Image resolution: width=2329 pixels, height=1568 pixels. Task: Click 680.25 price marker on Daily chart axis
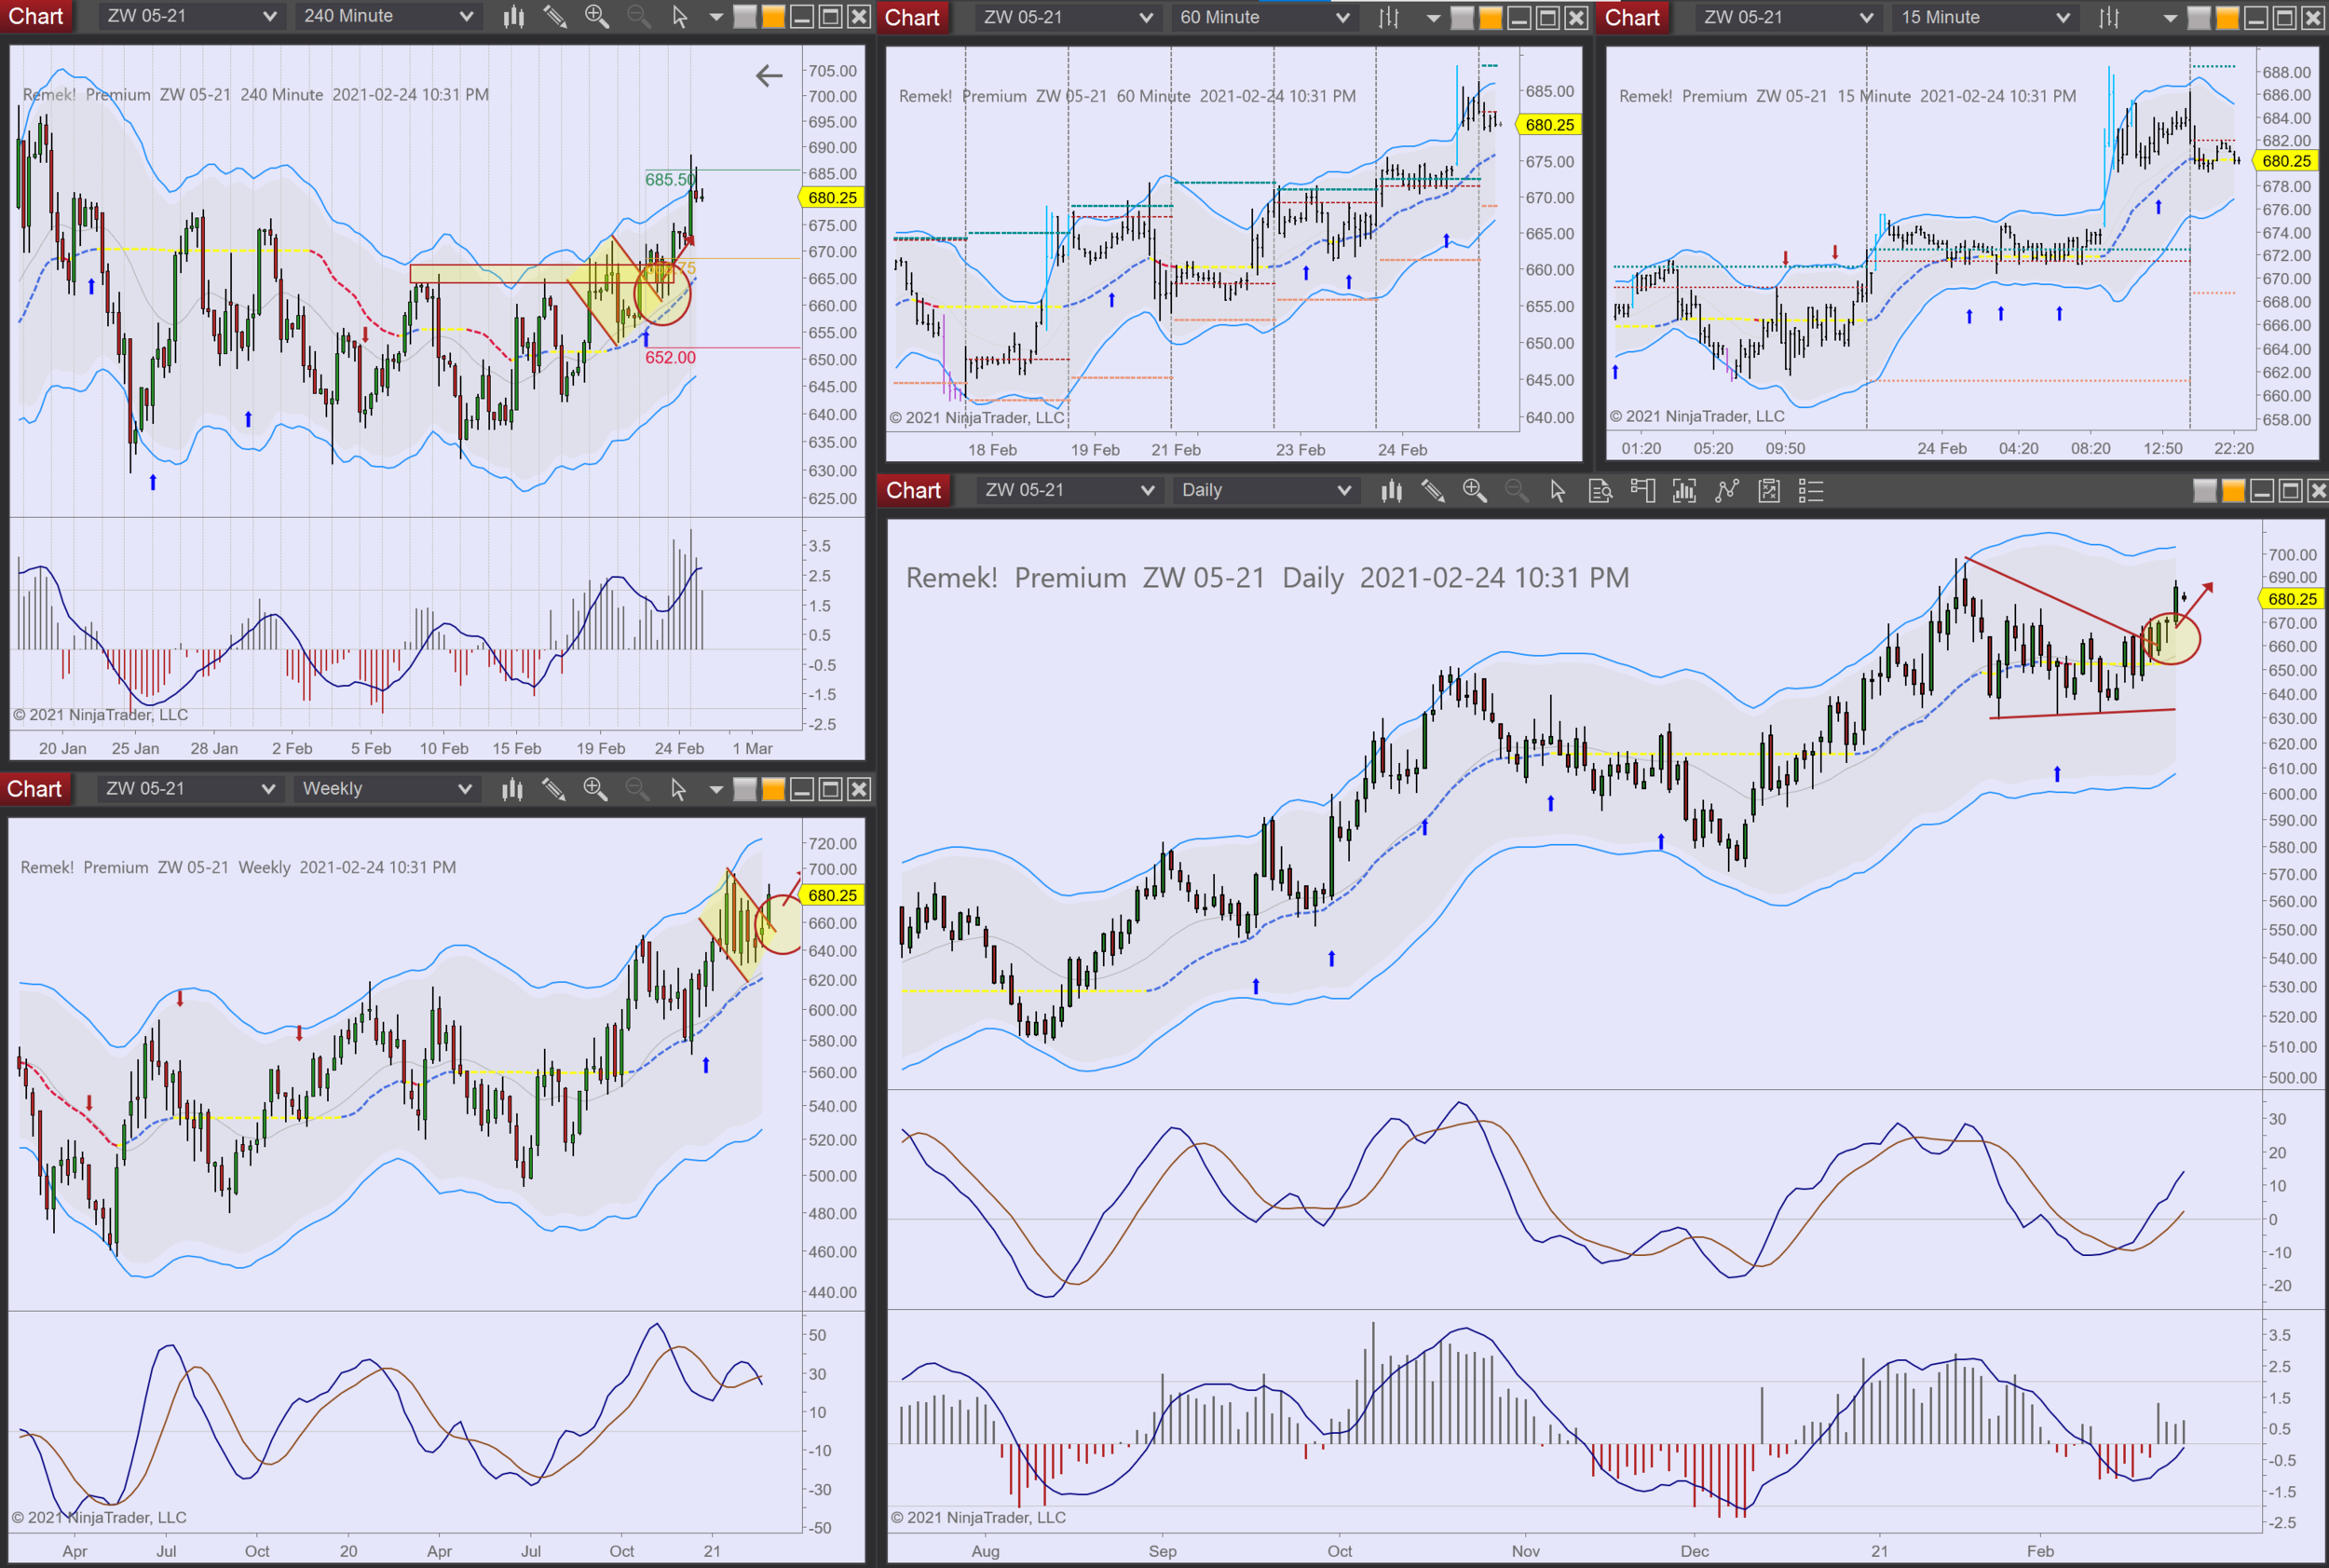[x=2291, y=599]
